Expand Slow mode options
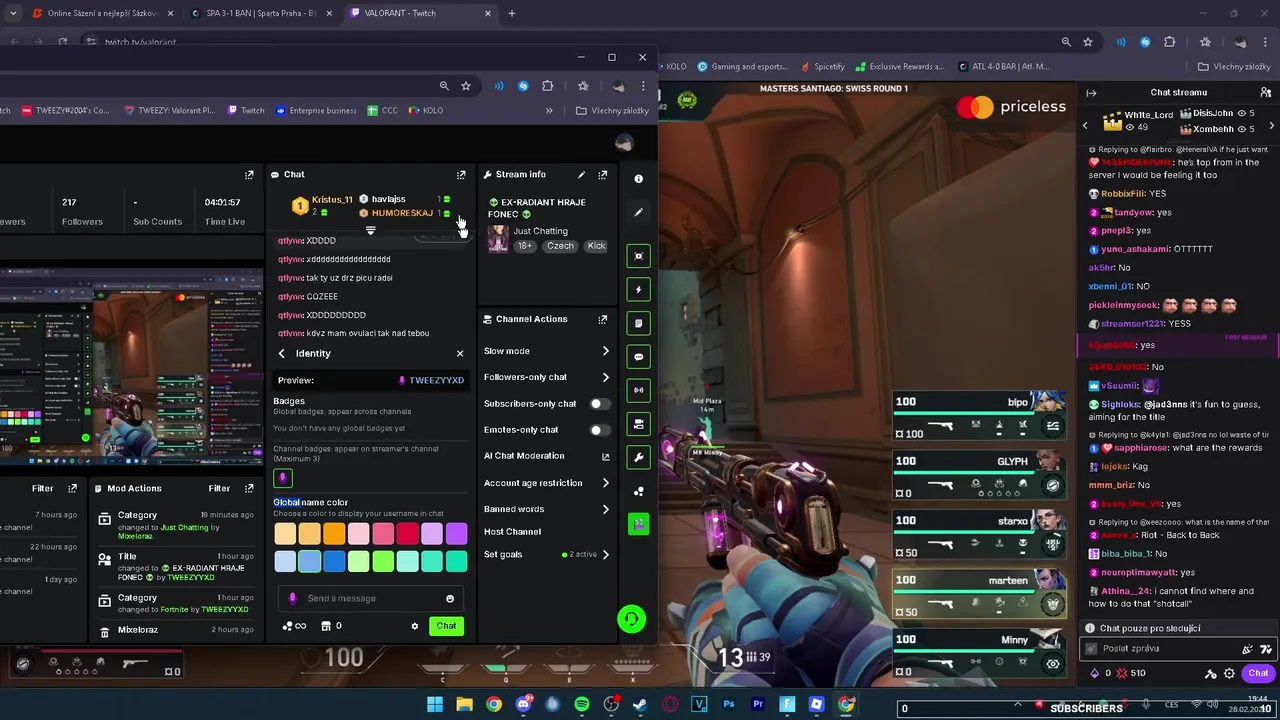1280x720 pixels. (605, 351)
